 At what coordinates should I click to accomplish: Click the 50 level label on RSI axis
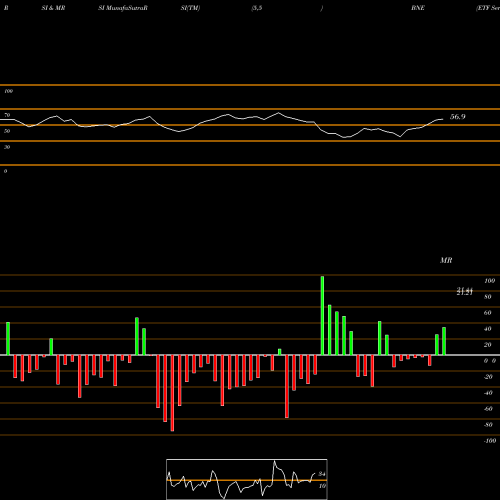(x=7, y=131)
